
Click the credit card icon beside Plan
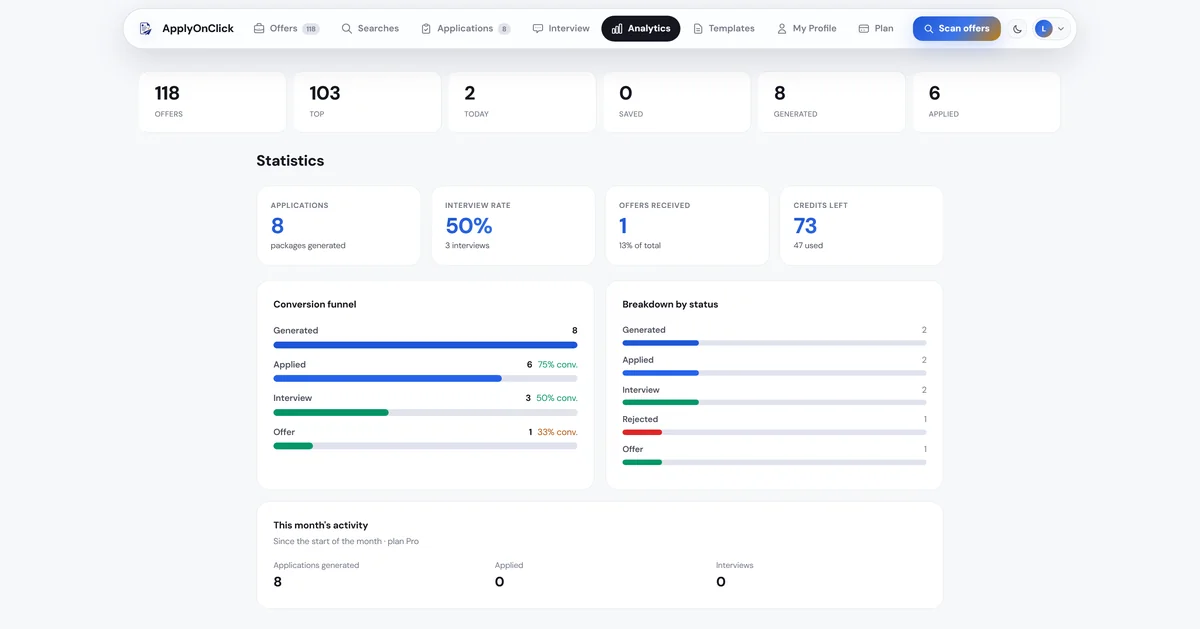(864, 29)
